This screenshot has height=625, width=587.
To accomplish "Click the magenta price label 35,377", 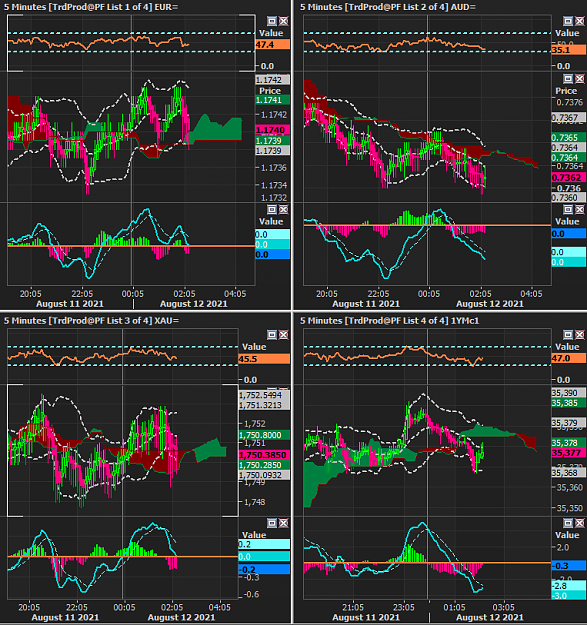I will (x=569, y=453).
